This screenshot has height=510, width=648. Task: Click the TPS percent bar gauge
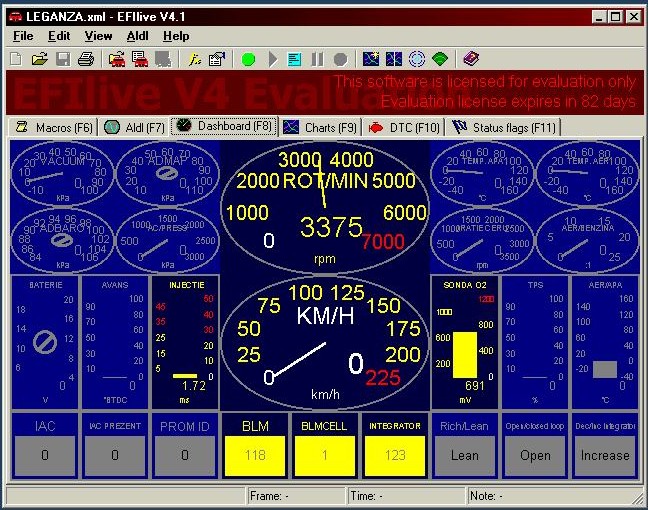[x=535, y=342]
